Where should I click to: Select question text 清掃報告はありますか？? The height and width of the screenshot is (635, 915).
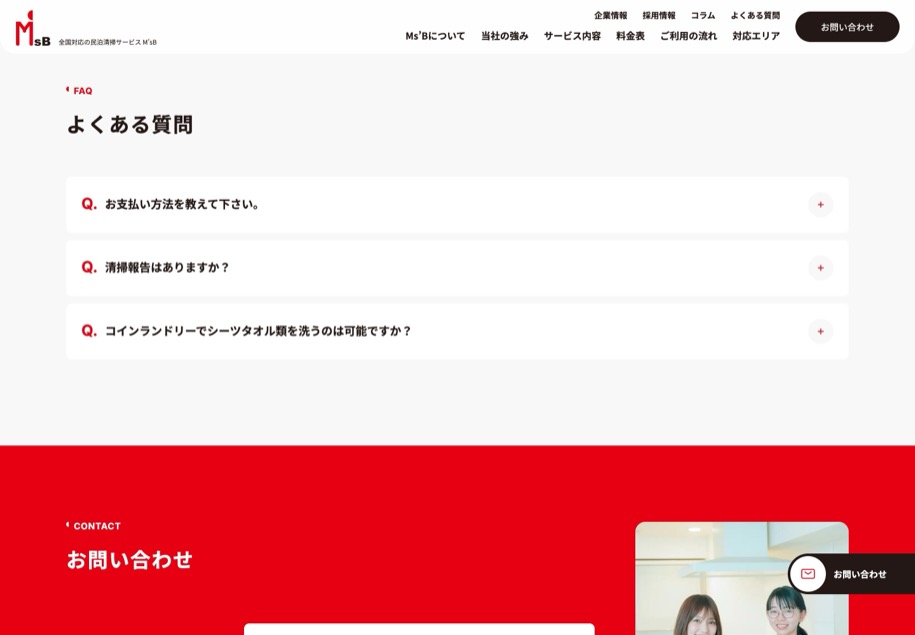click(167, 267)
